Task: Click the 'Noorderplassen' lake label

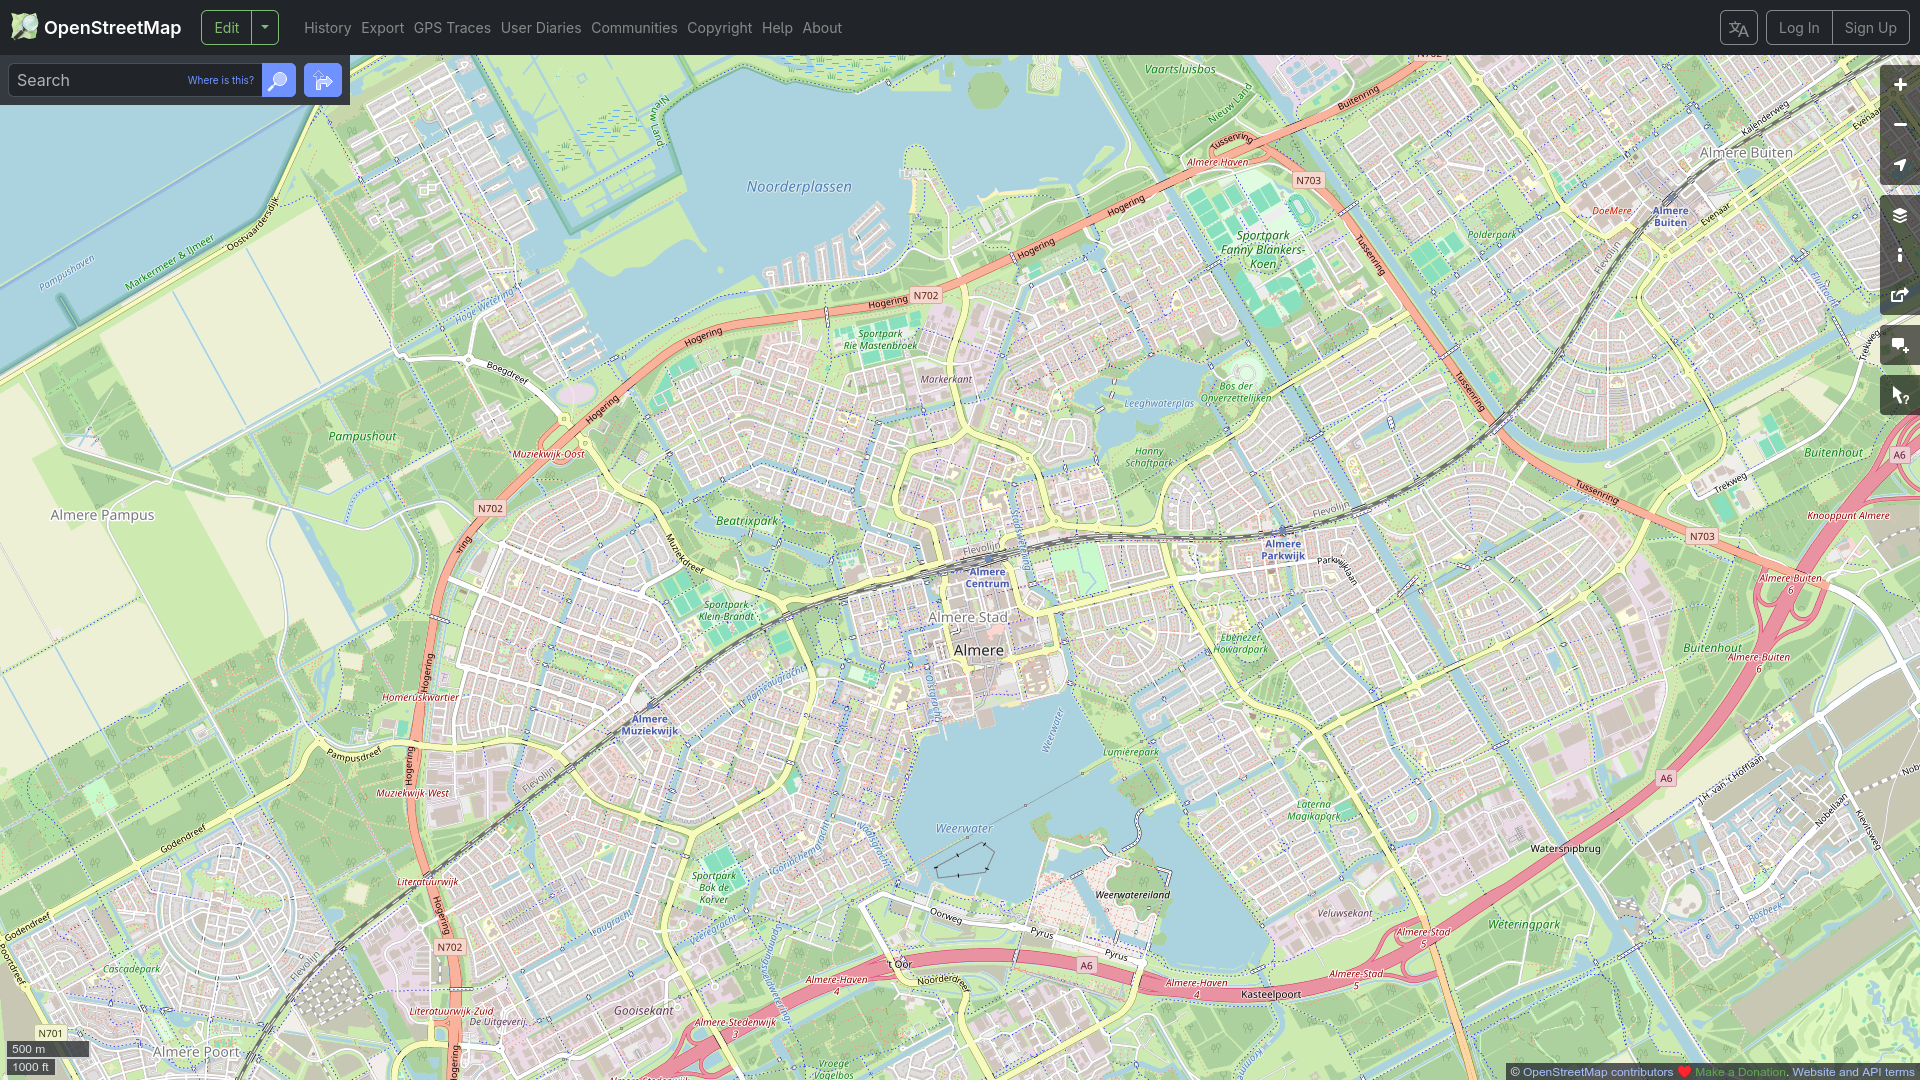Action: point(799,187)
